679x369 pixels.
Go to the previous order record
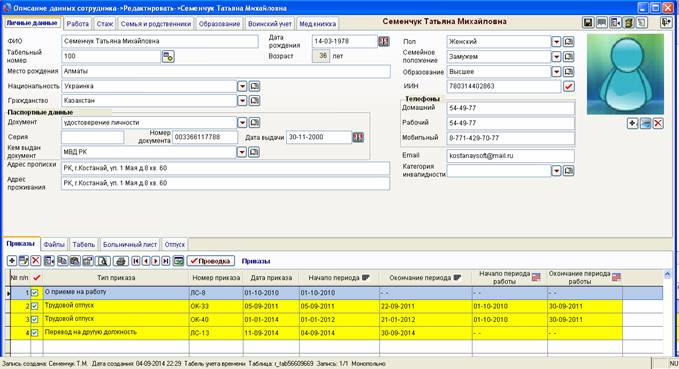(146, 261)
